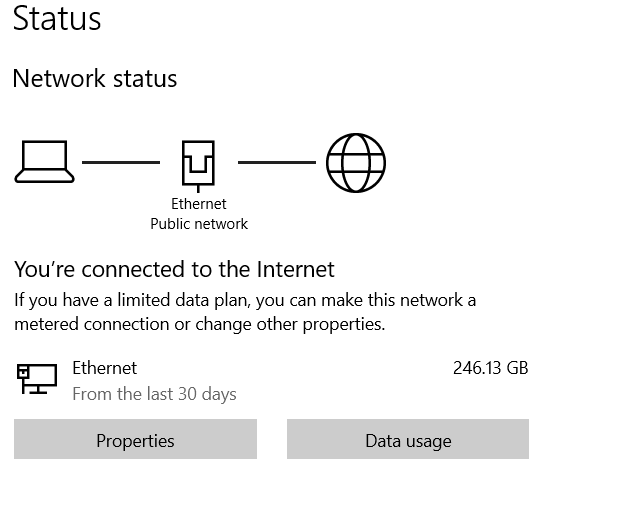Open the Data usage page
This screenshot has width=637, height=518.
pyautogui.click(x=407, y=440)
